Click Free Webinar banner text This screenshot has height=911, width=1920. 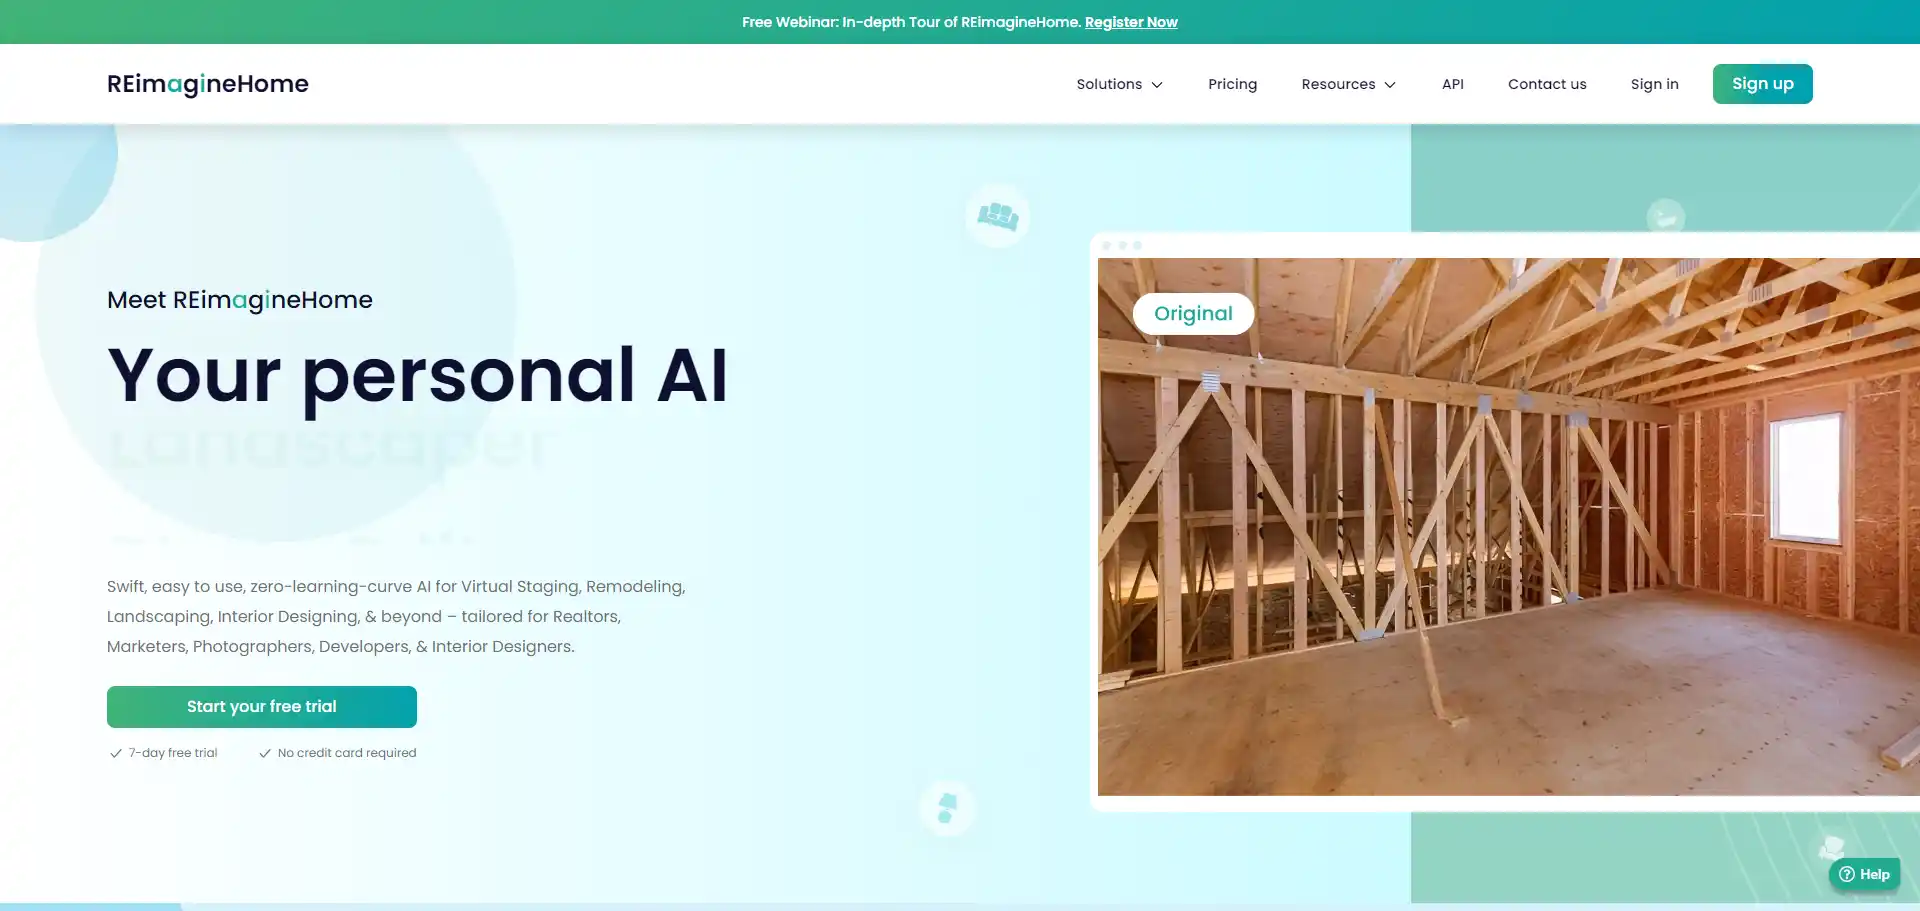pos(911,22)
